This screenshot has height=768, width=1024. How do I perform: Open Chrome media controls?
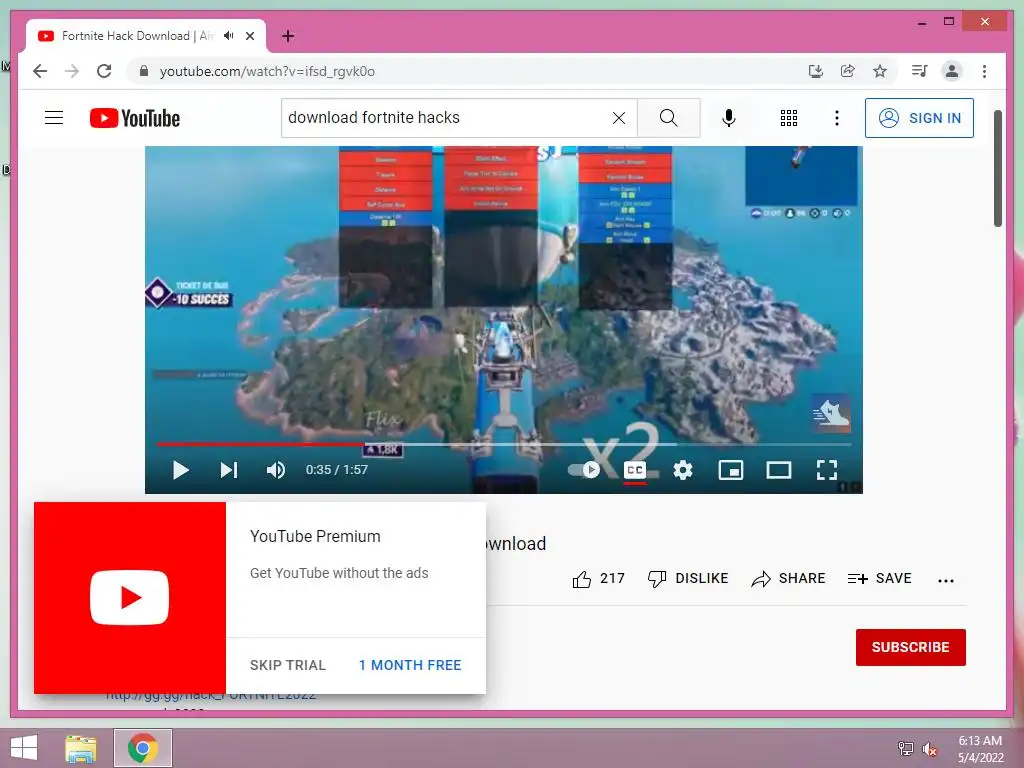(x=920, y=71)
